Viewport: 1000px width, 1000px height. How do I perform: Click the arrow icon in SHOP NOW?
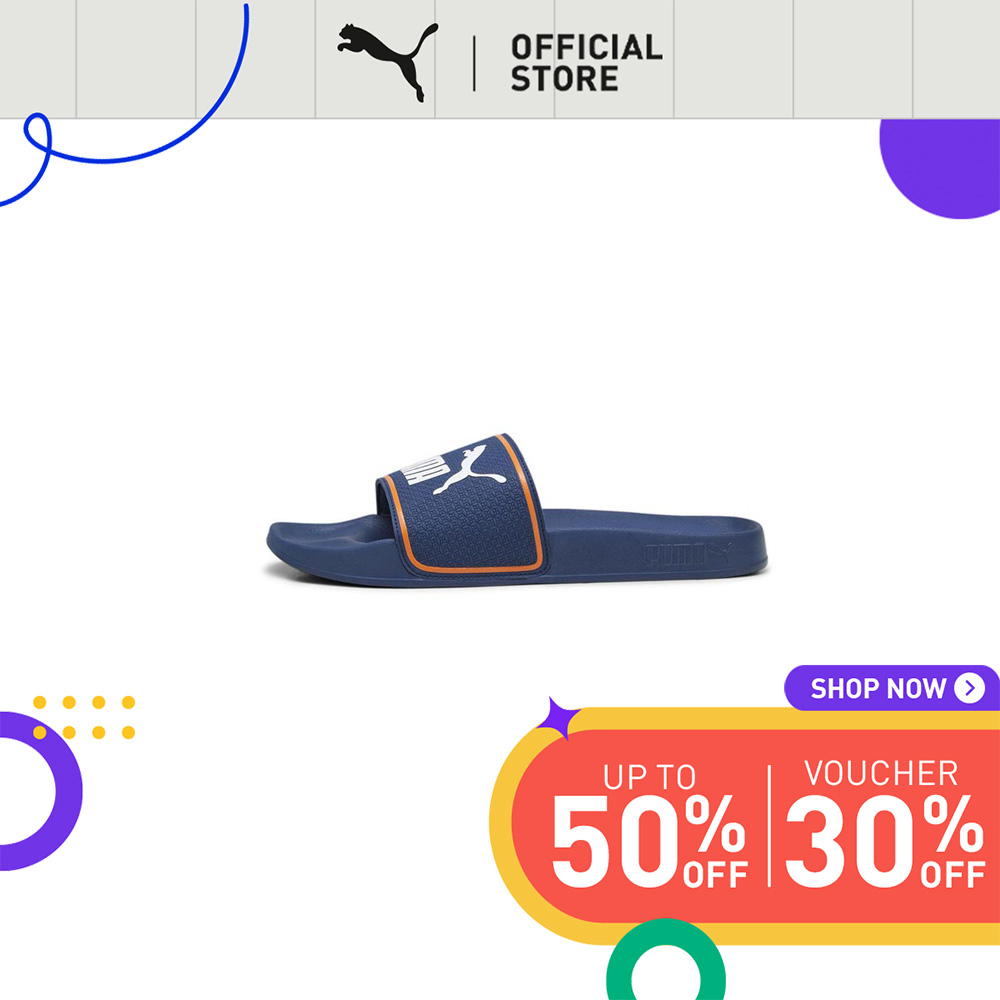(969, 688)
